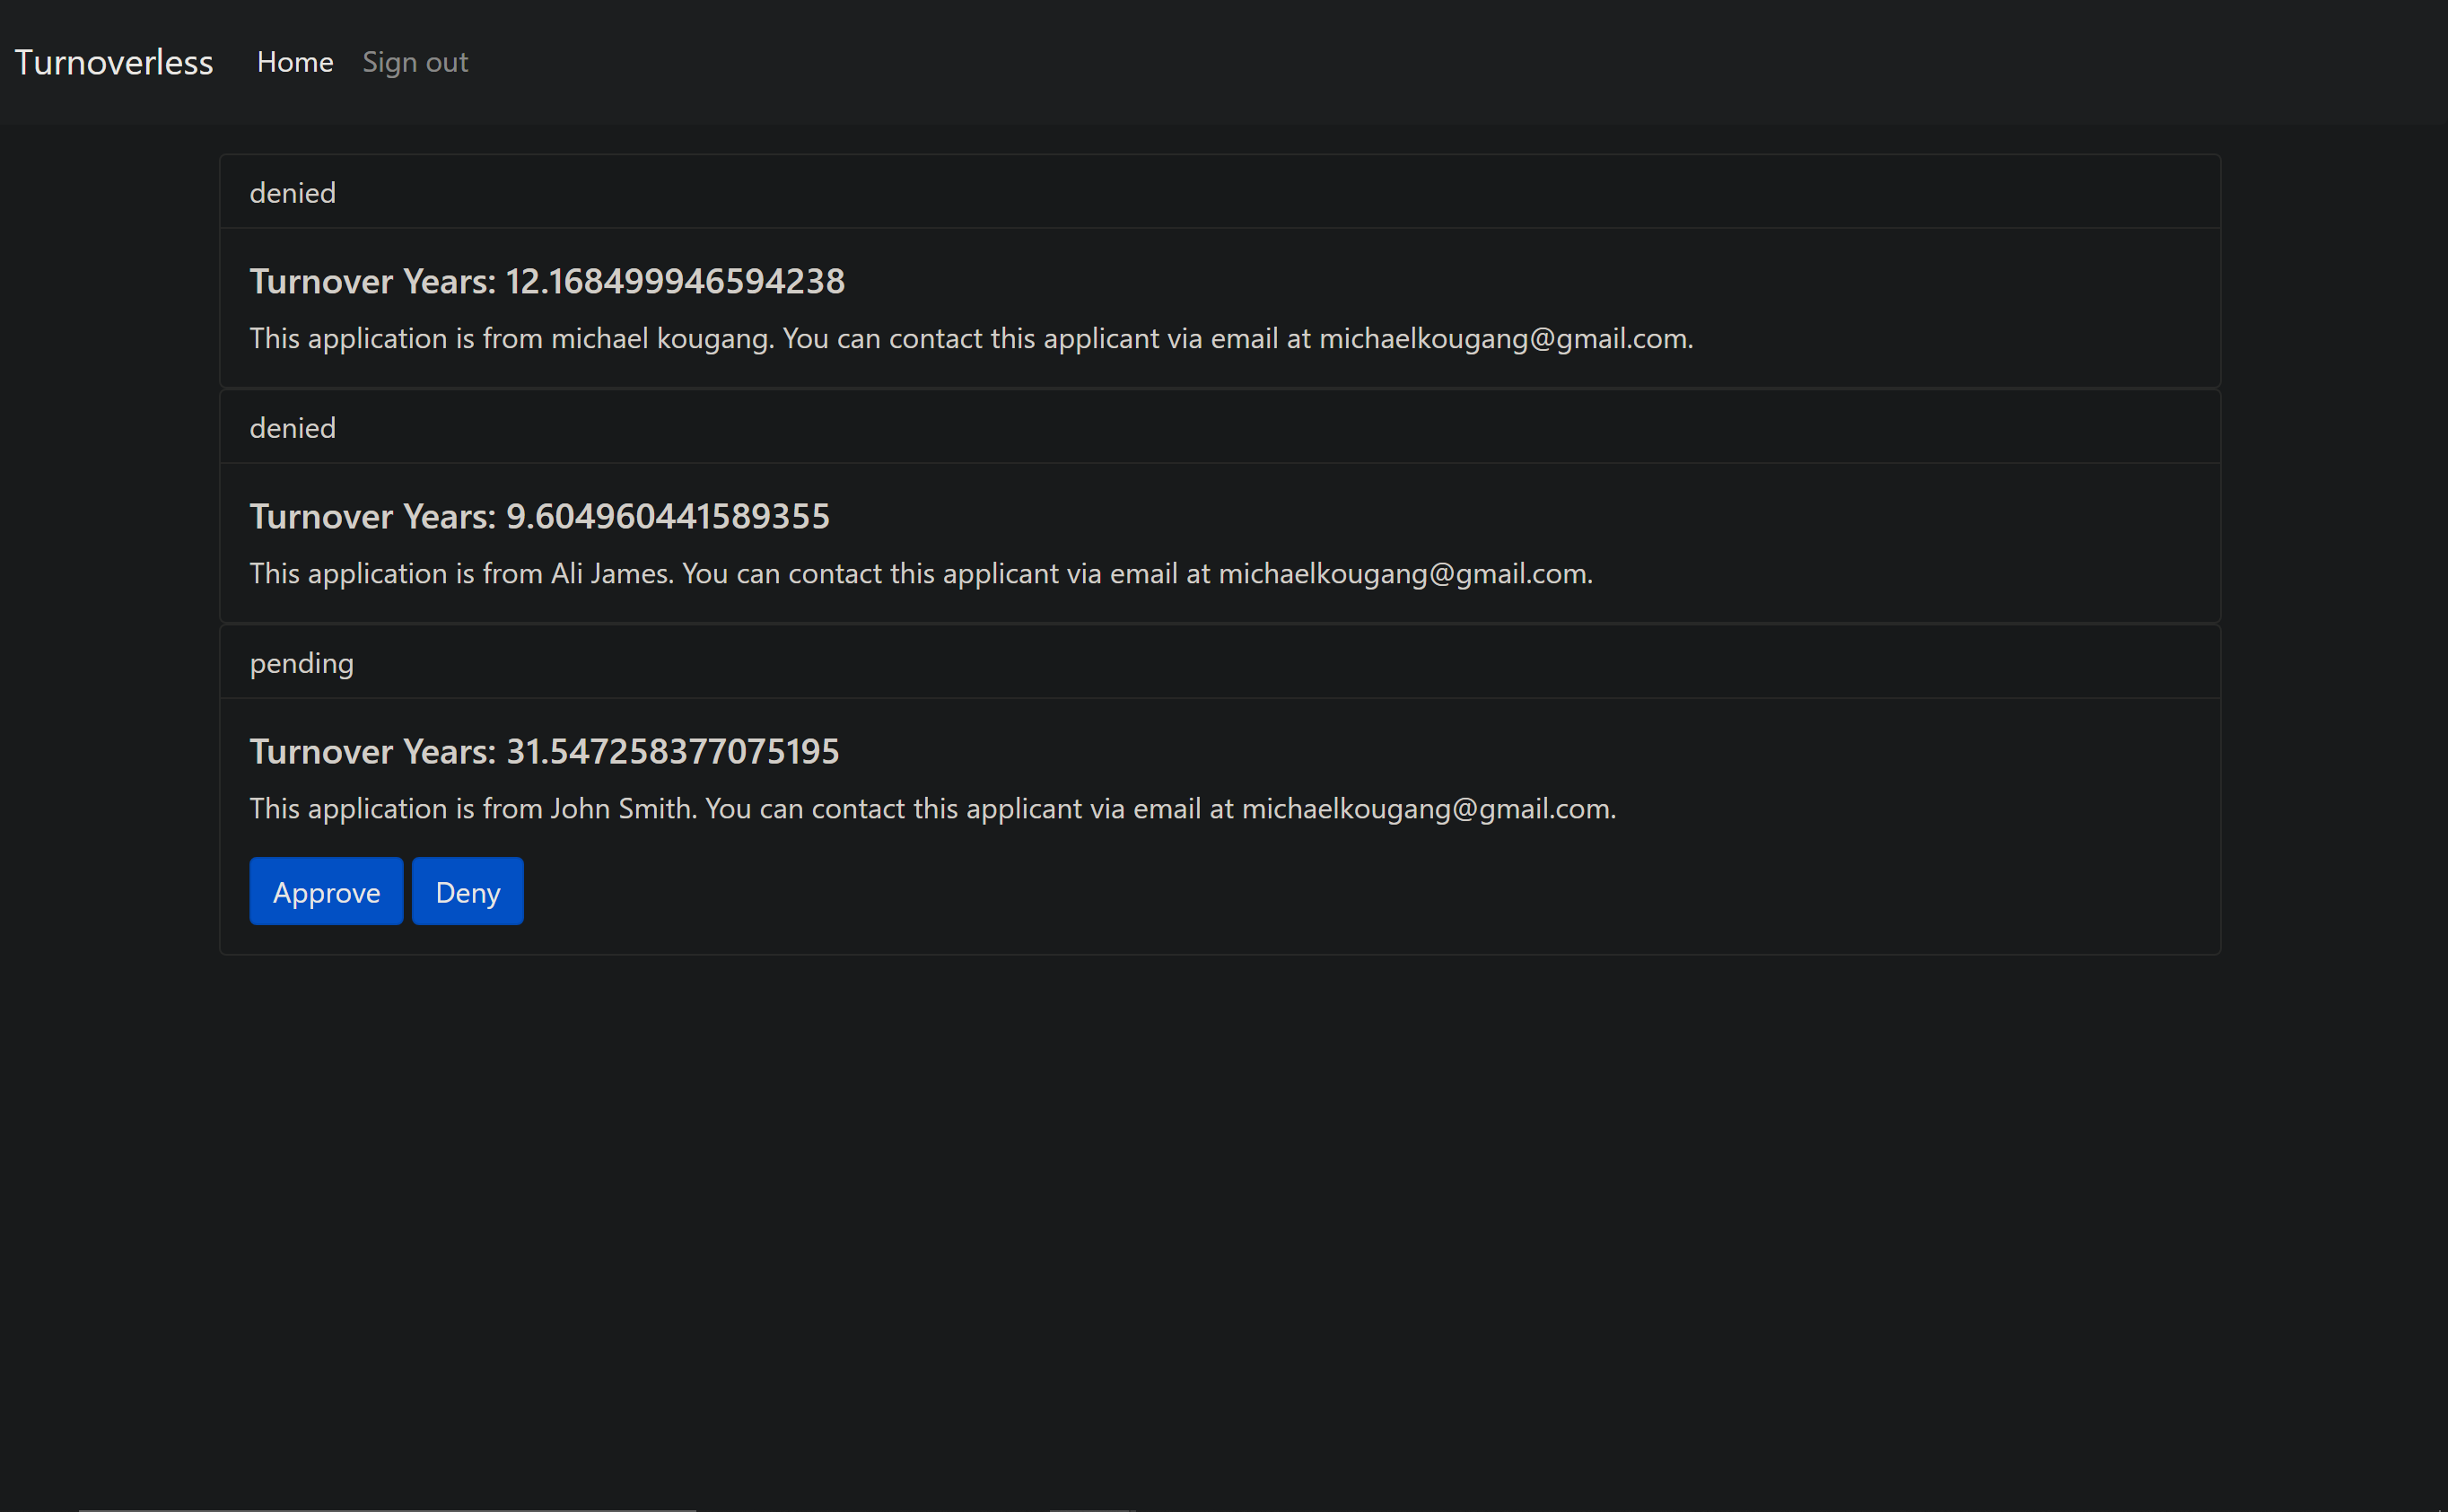Click email address in John Smith's card

(x=1426, y=808)
